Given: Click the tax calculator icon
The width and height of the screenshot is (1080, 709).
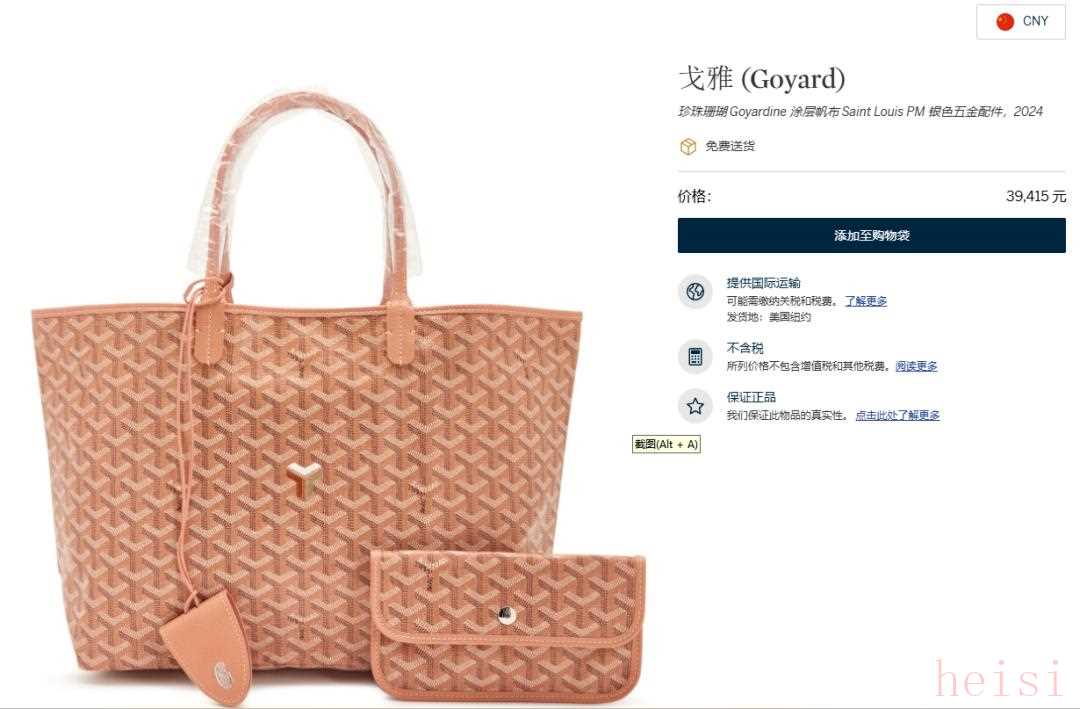Looking at the screenshot, I should tap(695, 357).
